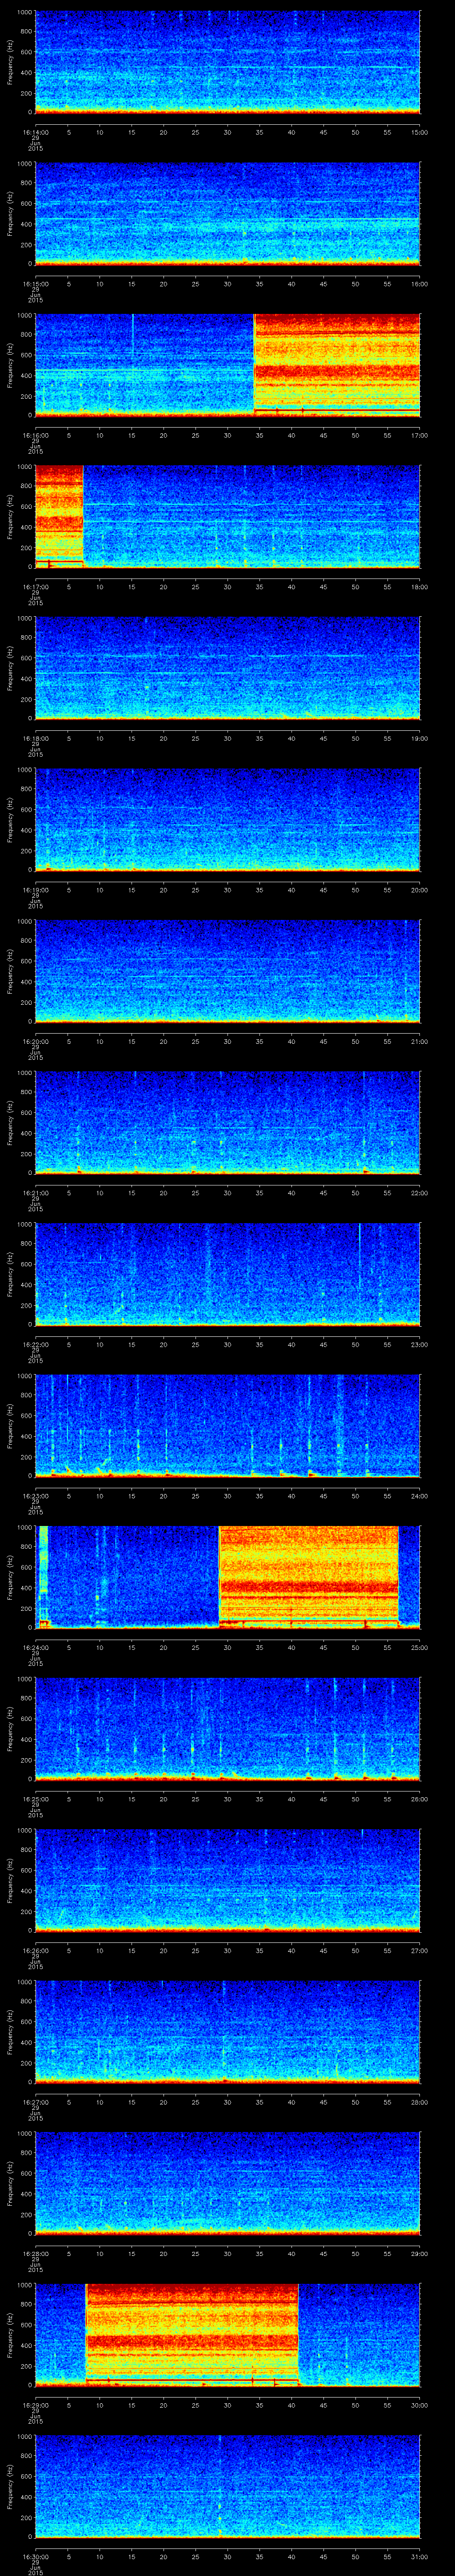Select the spectrogram panel beginning at 16:21:00
The height and width of the screenshot is (2576, 455).
coord(227,1122)
